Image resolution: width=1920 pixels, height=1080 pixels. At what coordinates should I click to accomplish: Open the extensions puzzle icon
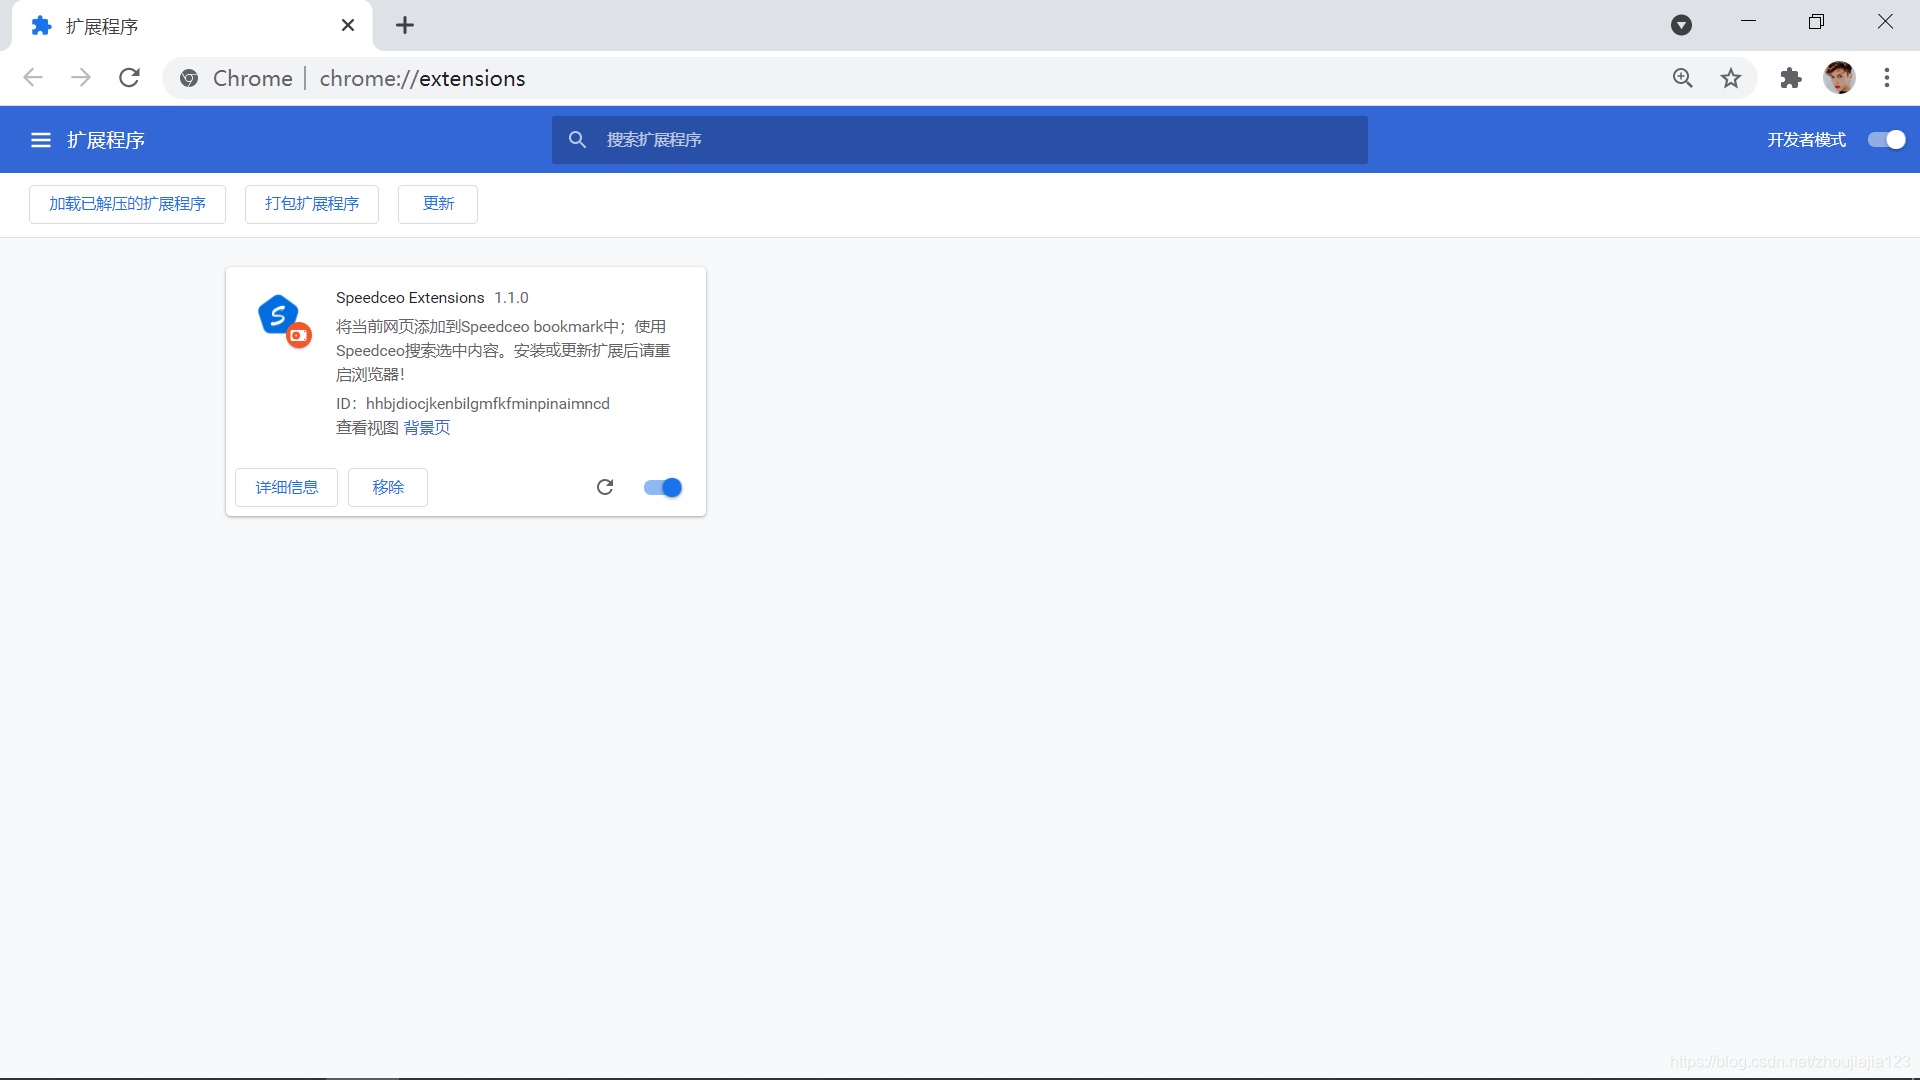[1790, 78]
